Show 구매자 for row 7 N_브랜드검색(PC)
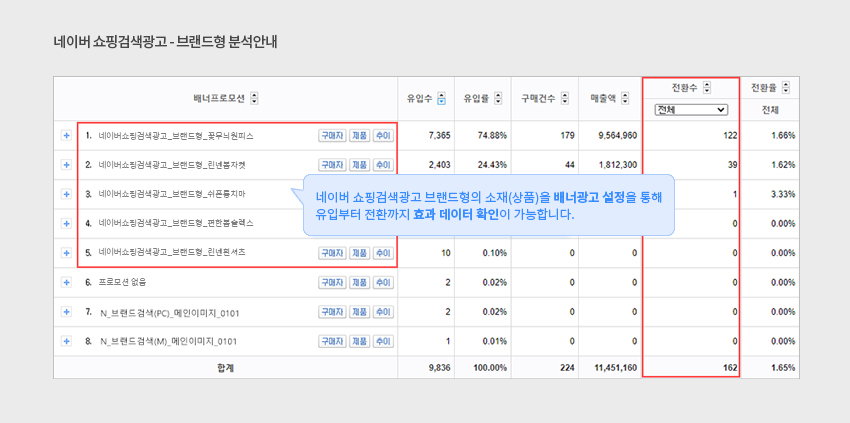Viewport: 850px width, 423px height. coord(332,312)
